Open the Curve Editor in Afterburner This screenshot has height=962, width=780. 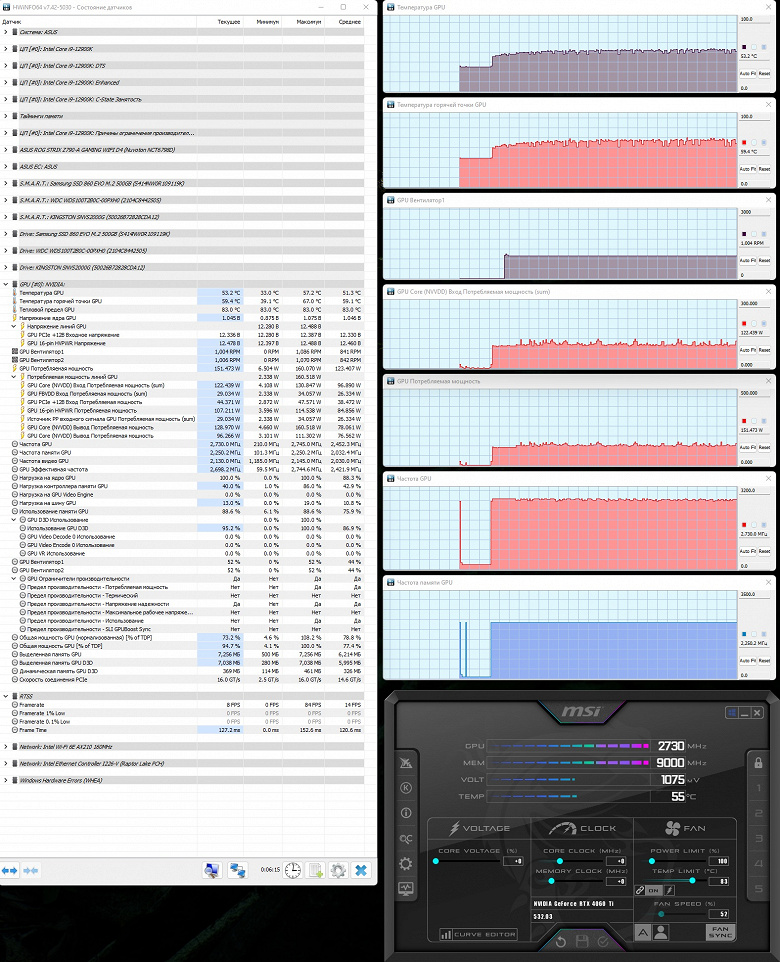click(478, 934)
